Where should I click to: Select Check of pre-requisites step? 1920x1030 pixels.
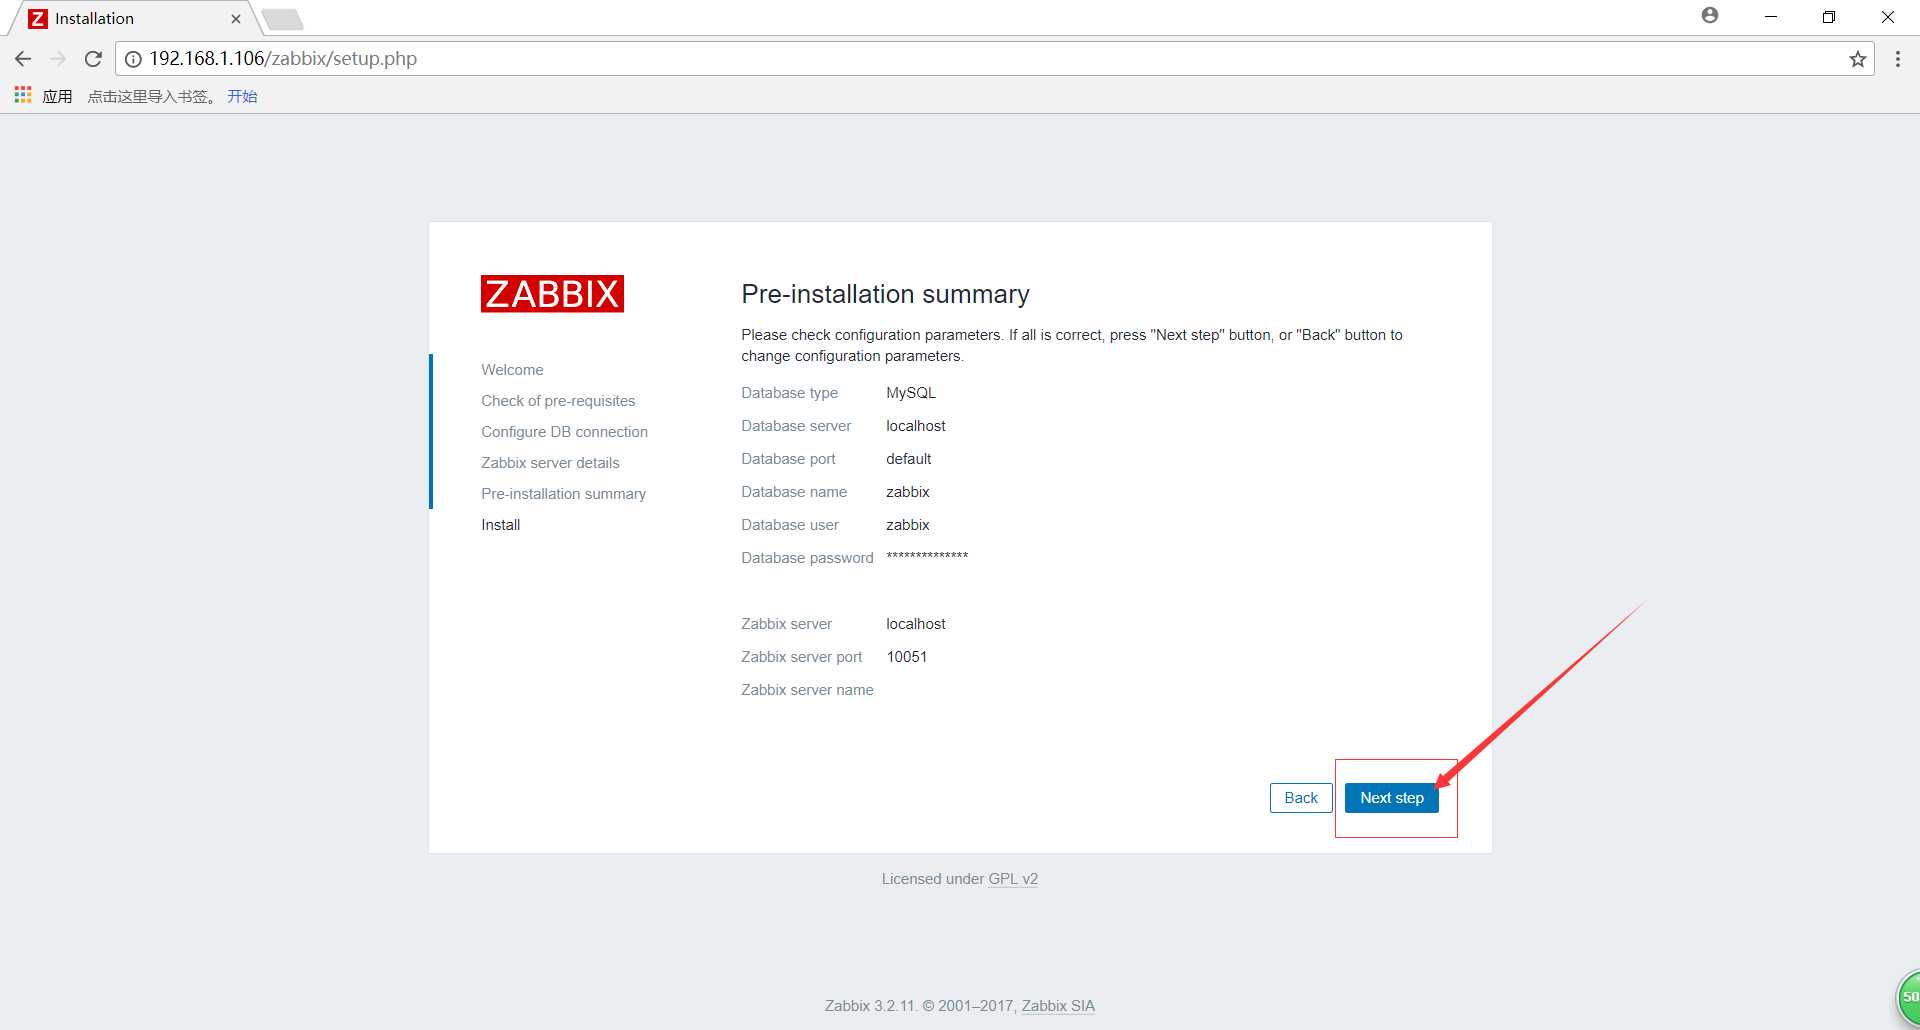click(x=558, y=401)
